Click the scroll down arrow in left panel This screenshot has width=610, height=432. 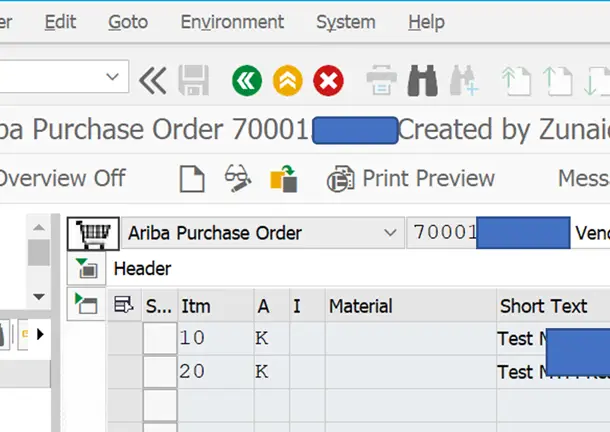(x=39, y=297)
